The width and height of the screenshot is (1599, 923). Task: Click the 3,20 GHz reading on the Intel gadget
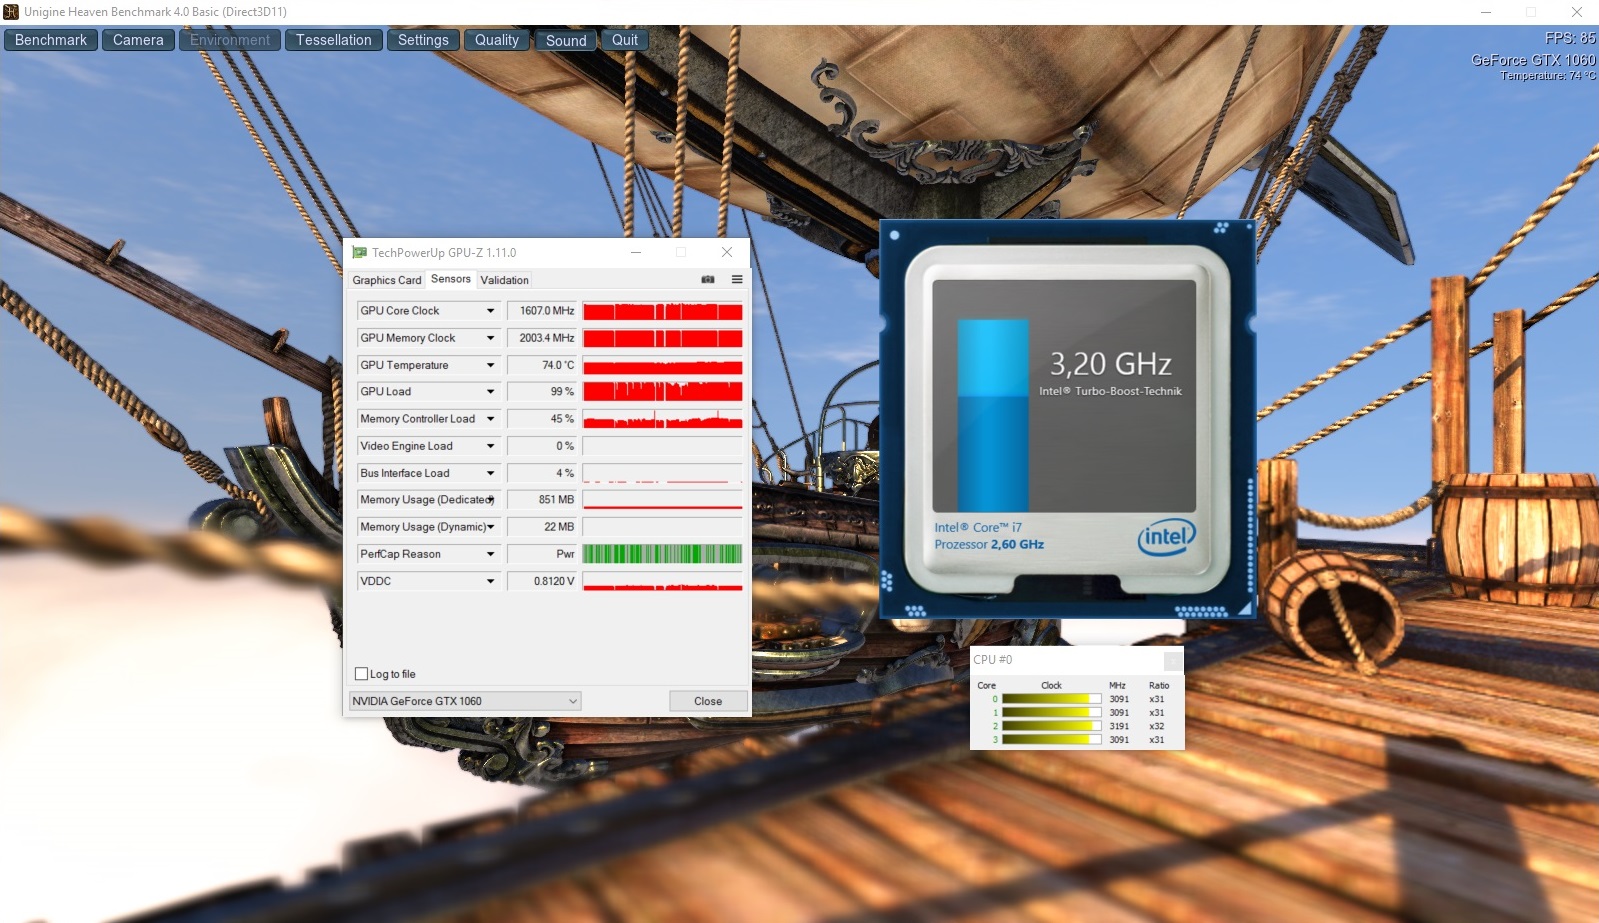(1110, 364)
